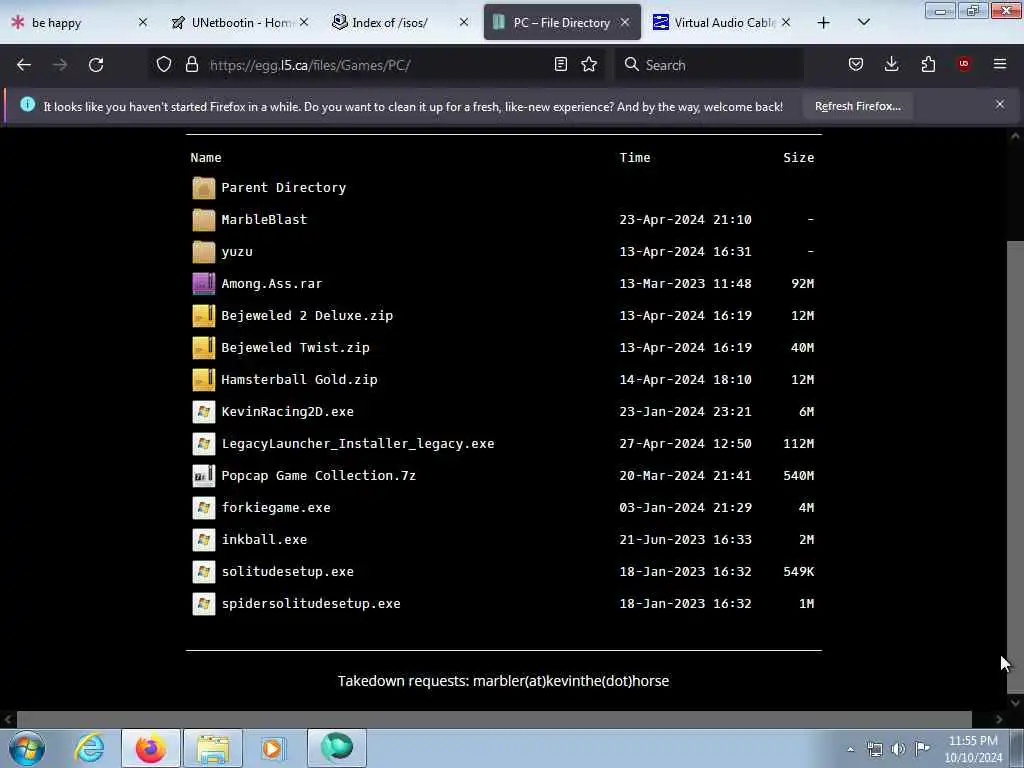Viewport: 1024px width, 768px height.
Task: Go back to the previous page
Action: (24, 65)
